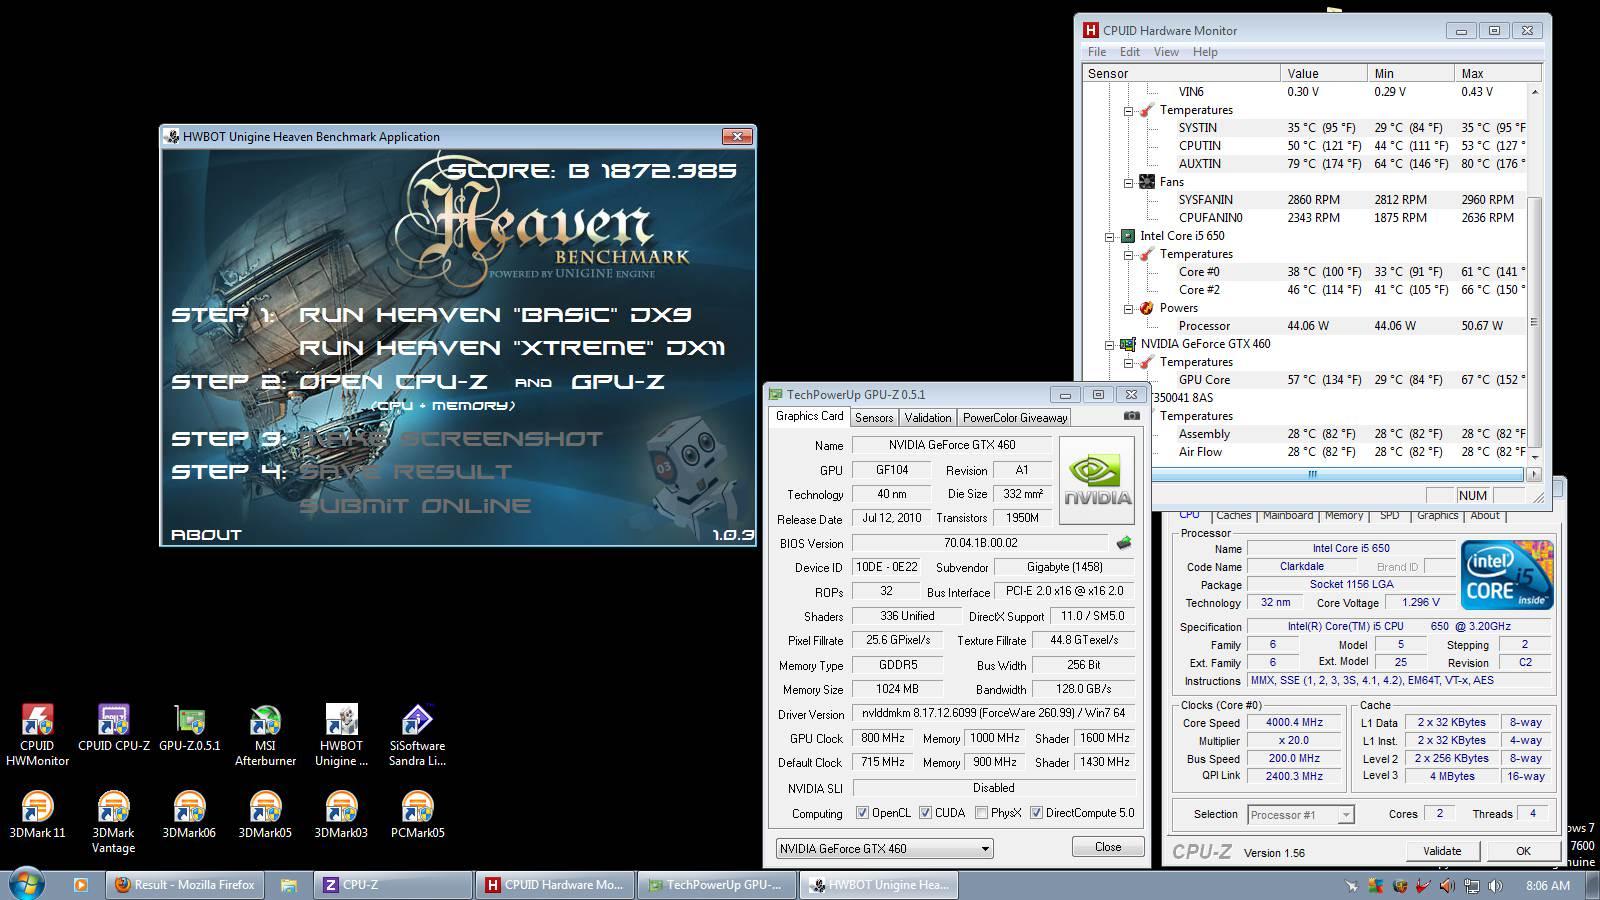The image size is (1600, 900).
Task: Click Open CPU-Z link in Heaven app
Action: (x=394, y=382)
